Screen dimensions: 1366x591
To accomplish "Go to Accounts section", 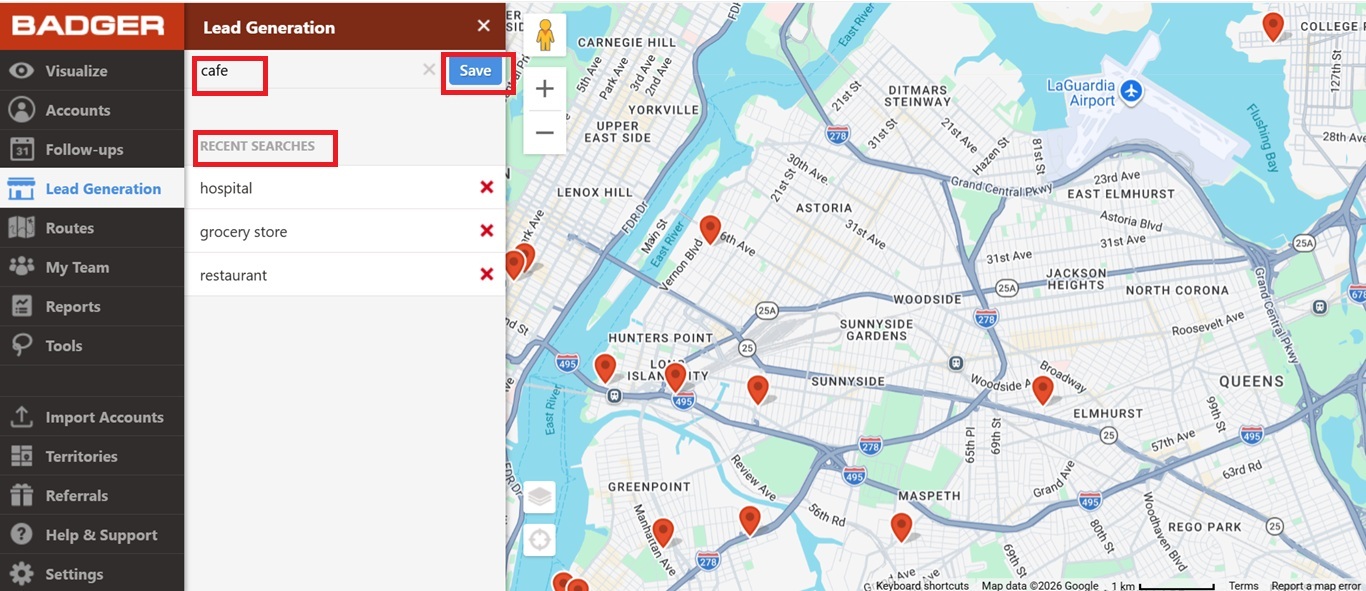I will tap(77, 110).
